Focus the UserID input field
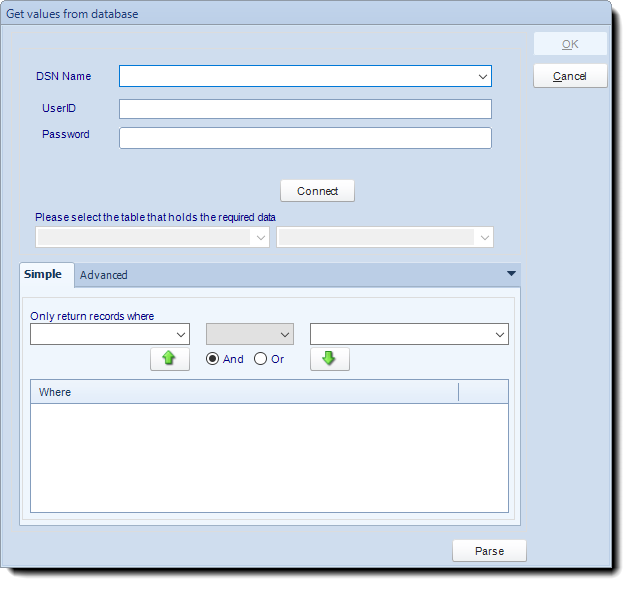 click(305, 109)
